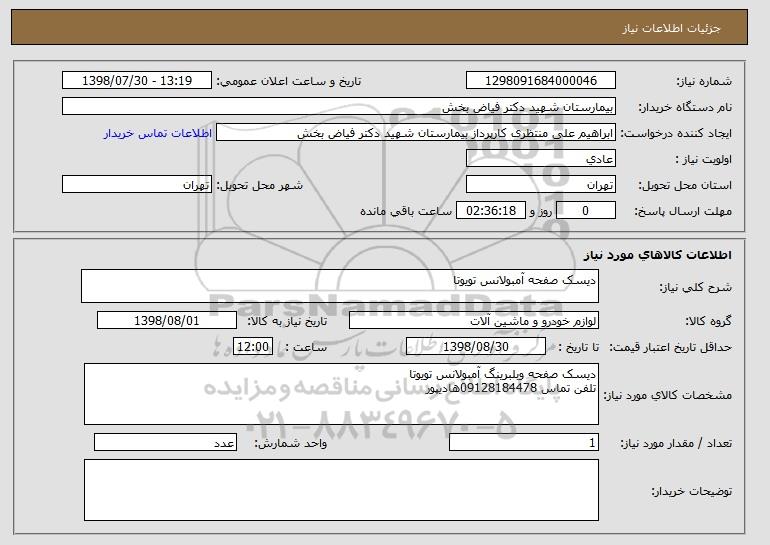Click the empty توضیحات خریدار text area
This screenshot has height=545, width=770.
[x=341, y=490]
